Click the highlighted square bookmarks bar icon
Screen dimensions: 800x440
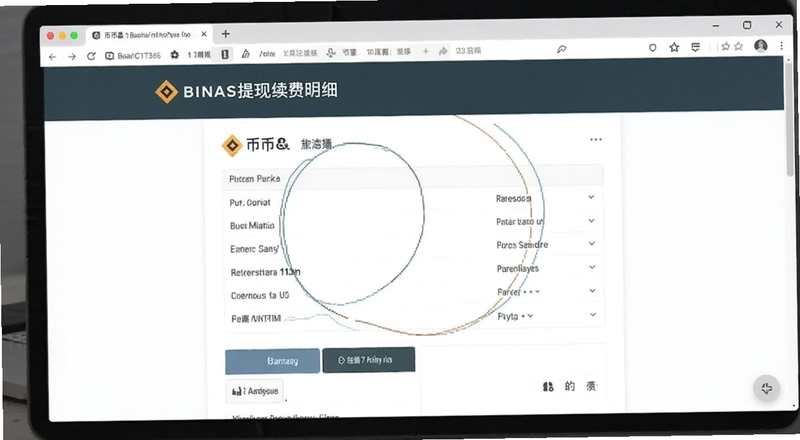pyautogui.click(x=225, y=54)
